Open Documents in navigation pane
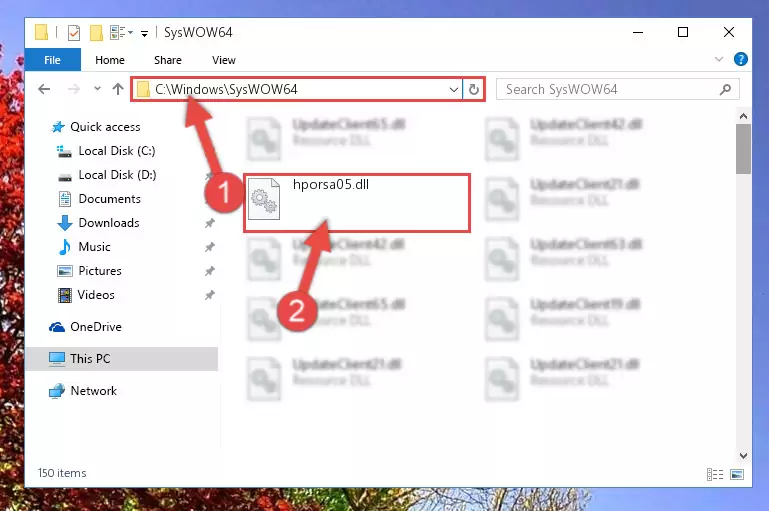This screenshot has width=769, height=511. coord(109,199)
